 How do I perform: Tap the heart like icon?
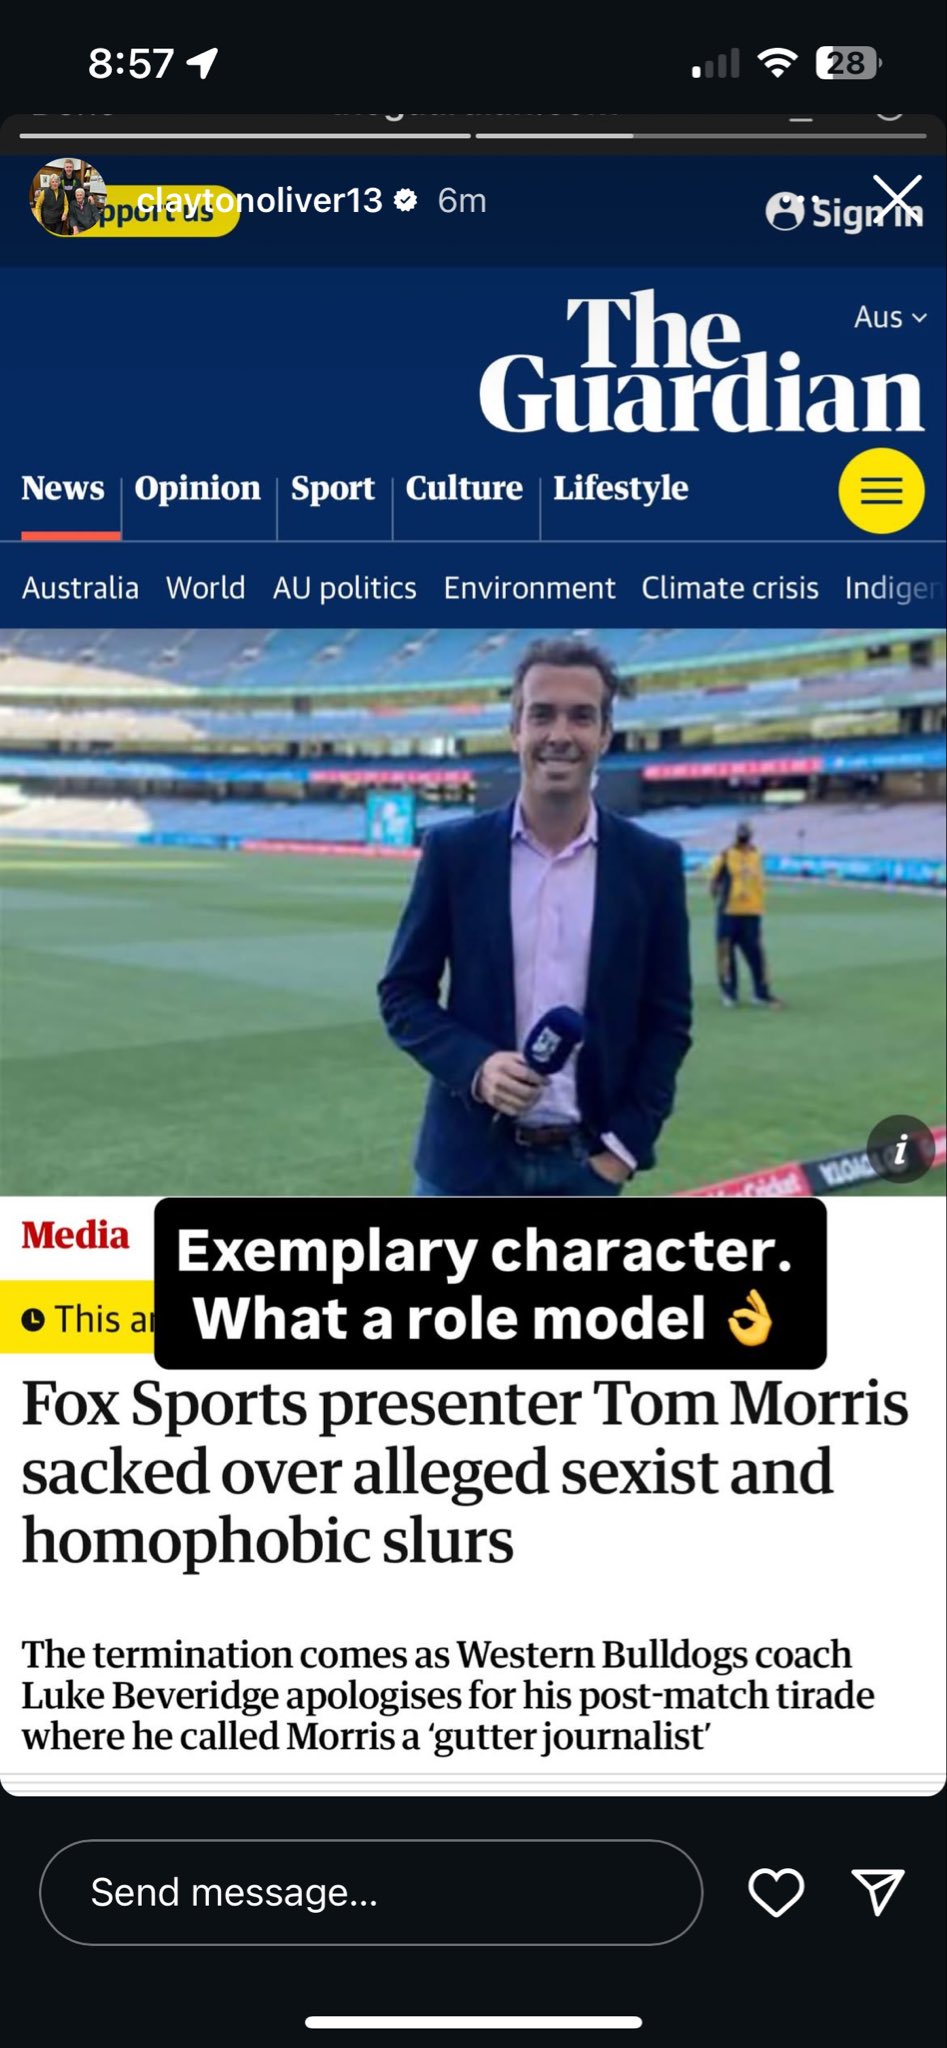tap(776, 1892)
